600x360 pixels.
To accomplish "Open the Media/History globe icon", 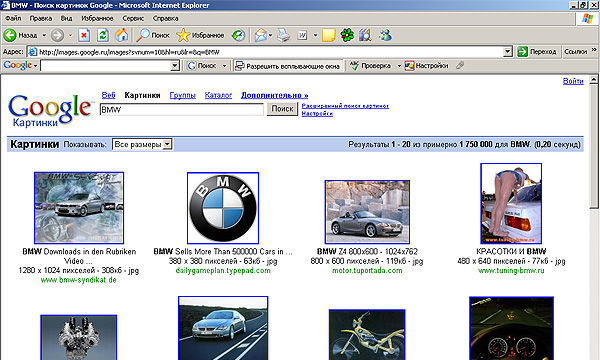I will tap(238, 36).
